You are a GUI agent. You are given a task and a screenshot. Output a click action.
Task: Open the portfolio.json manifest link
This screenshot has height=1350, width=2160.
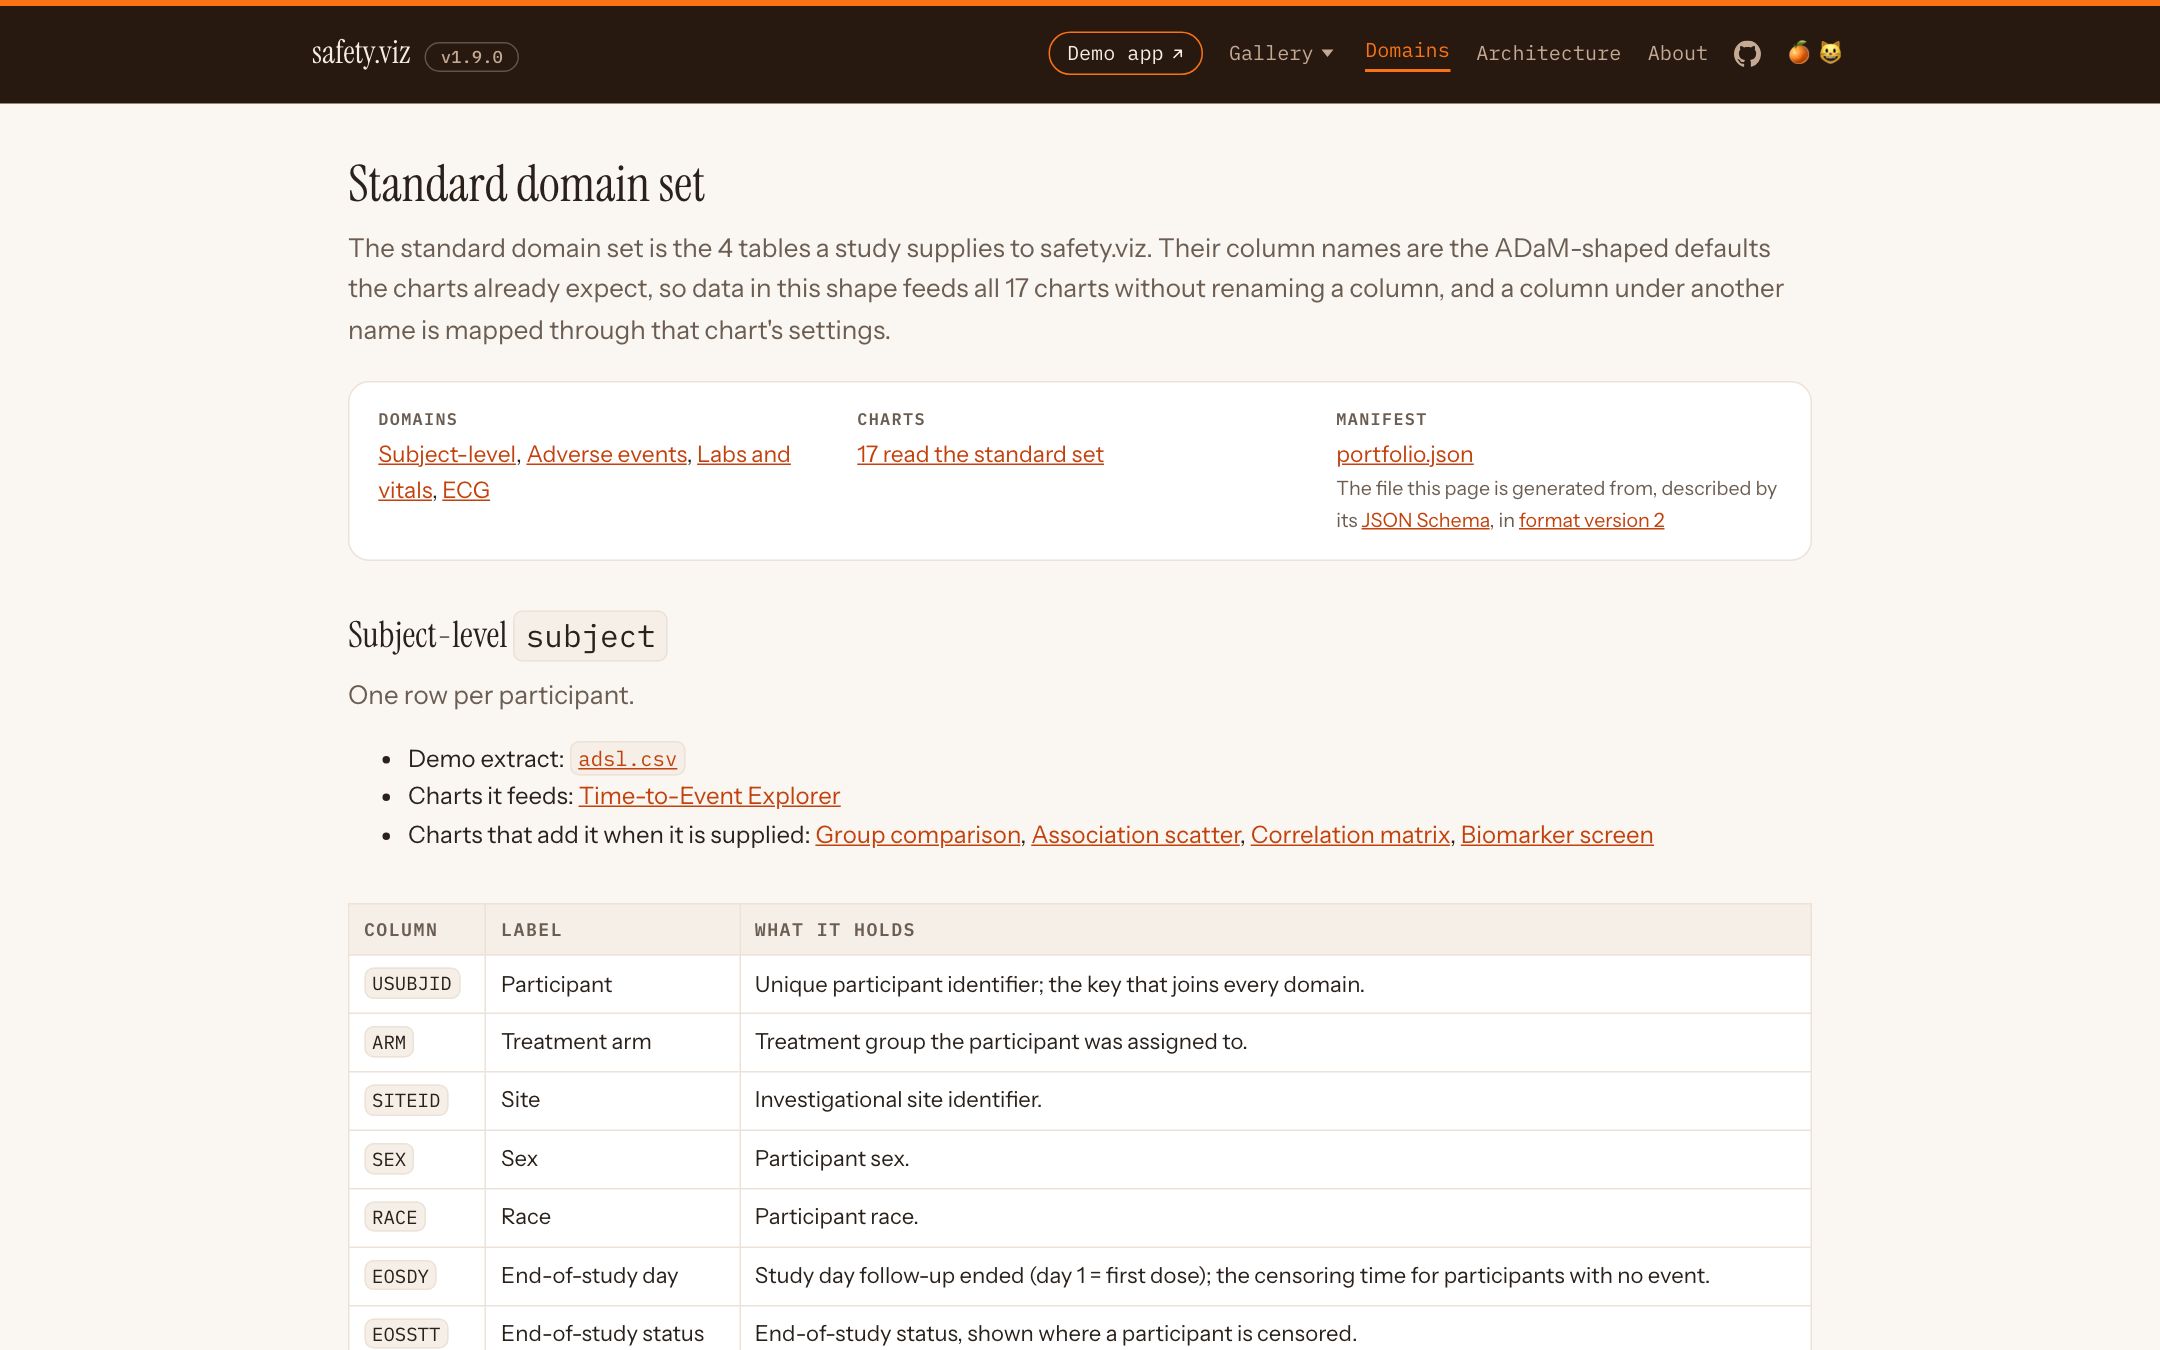point(1404,454)
